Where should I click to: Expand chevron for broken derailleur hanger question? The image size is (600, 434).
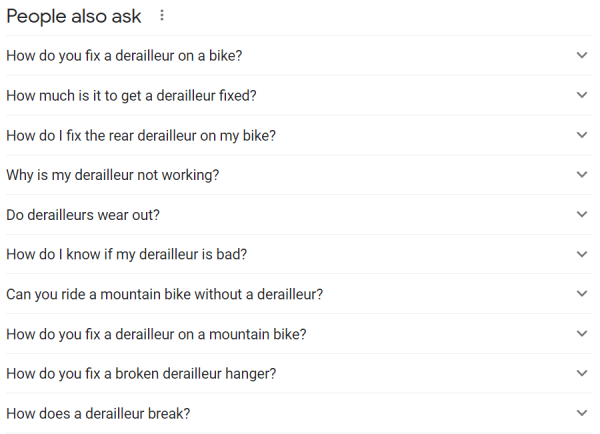click(x=582, y=373)
